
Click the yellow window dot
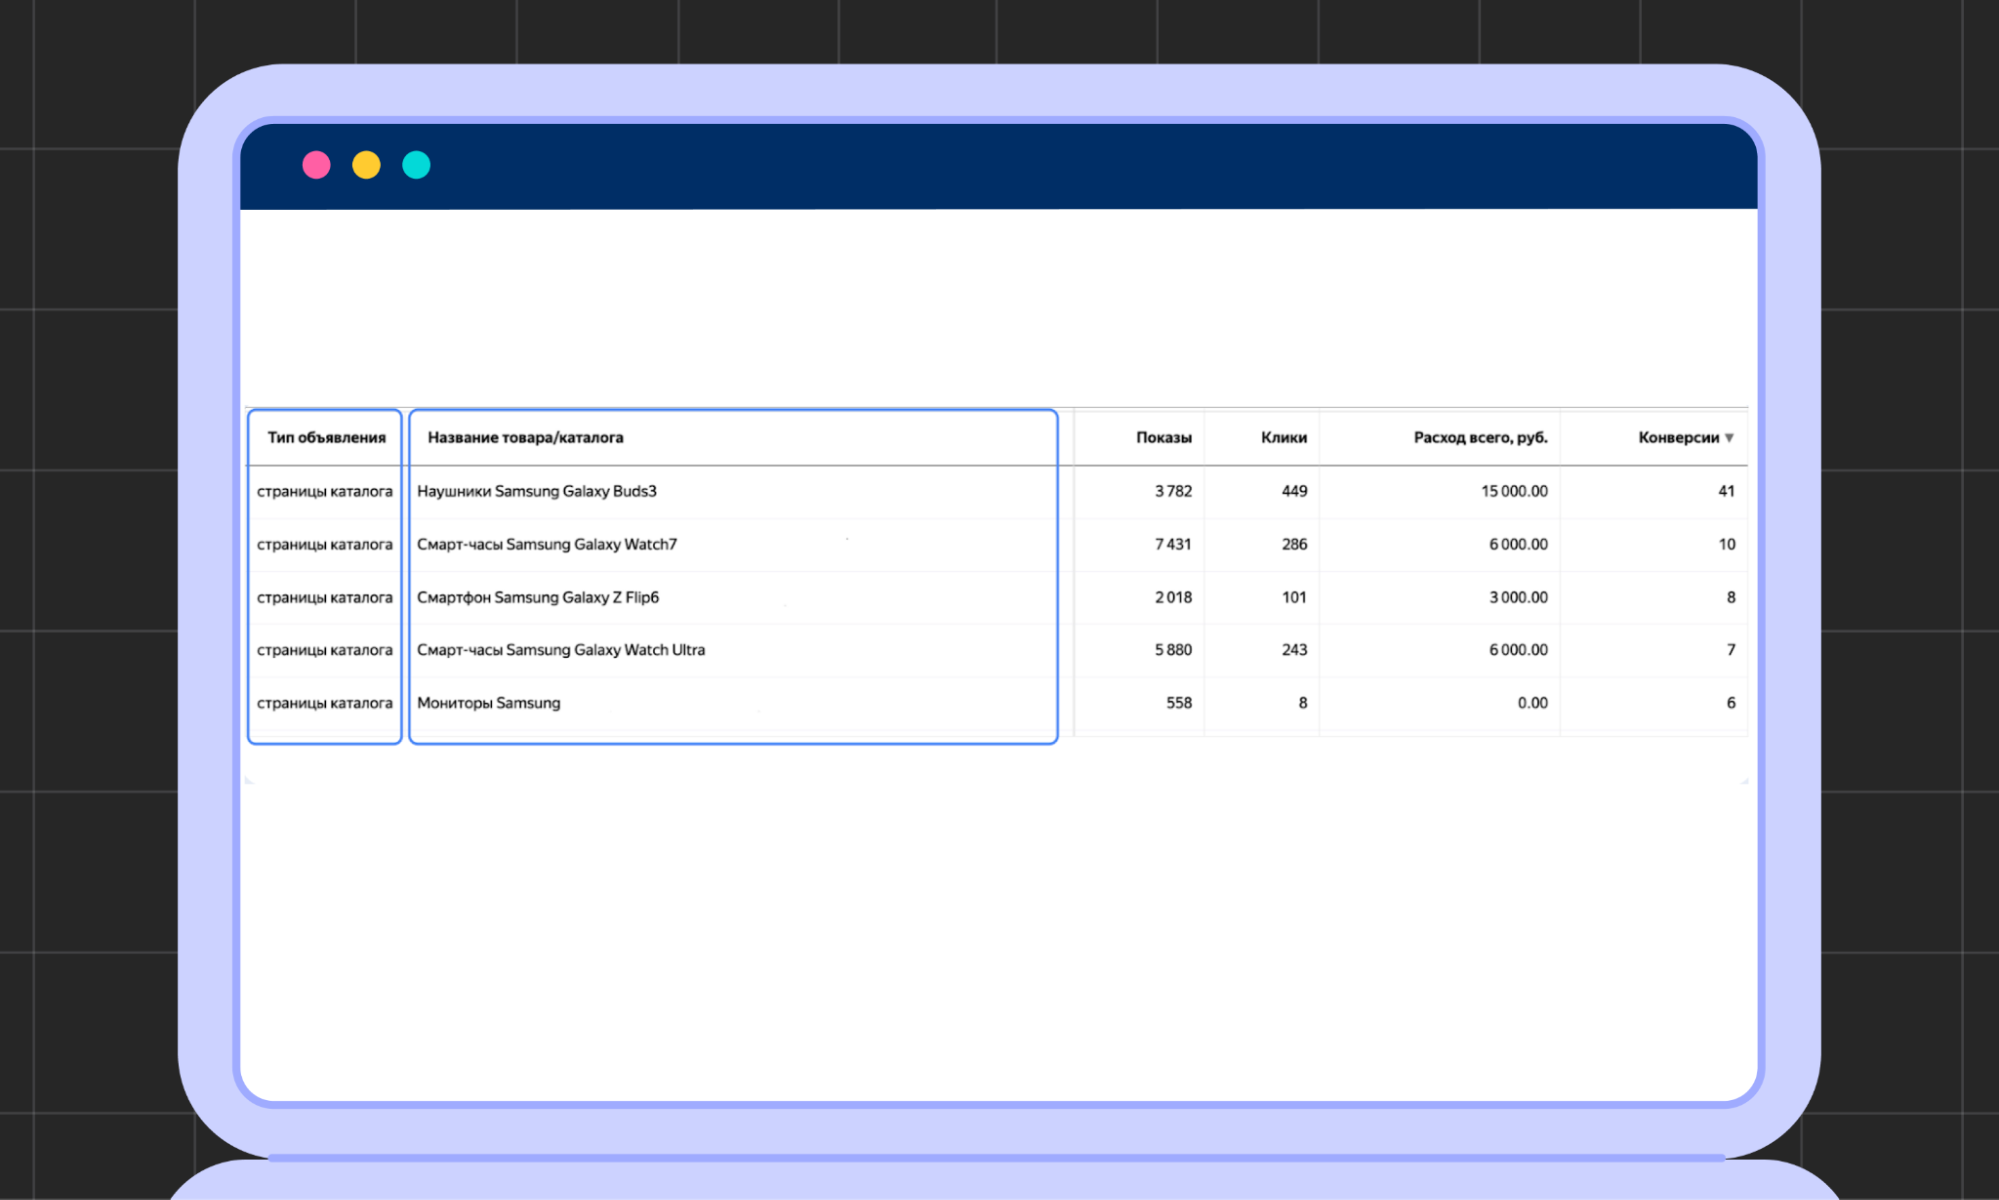(366, 165)
